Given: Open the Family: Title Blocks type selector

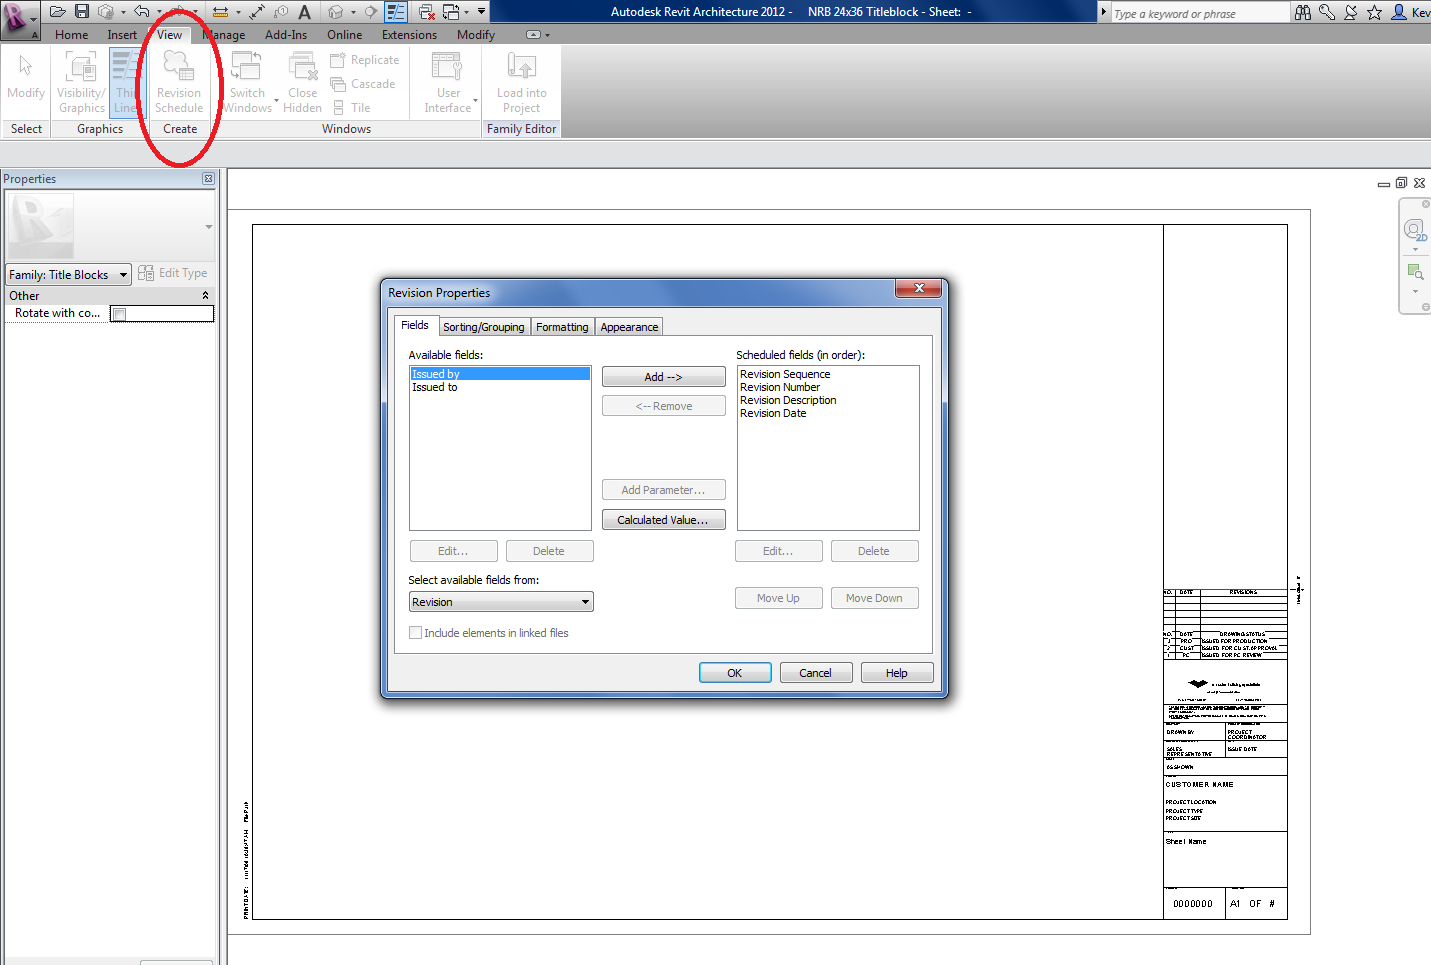Looking at the screenshot, I should [69, 275].
